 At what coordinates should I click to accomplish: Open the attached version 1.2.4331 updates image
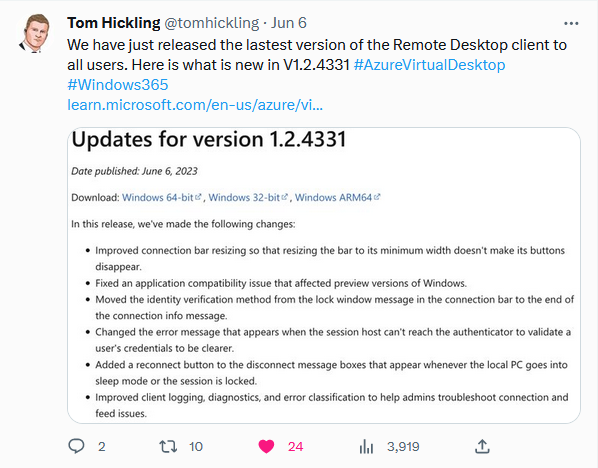coord(324,275)
